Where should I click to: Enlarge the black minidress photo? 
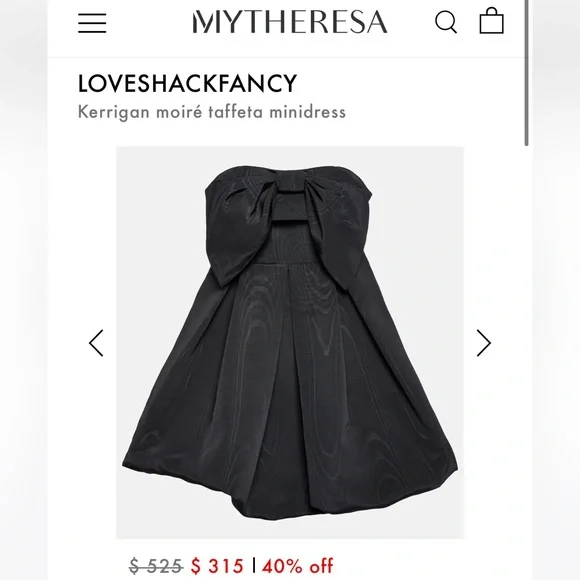[x=290, y=342]
